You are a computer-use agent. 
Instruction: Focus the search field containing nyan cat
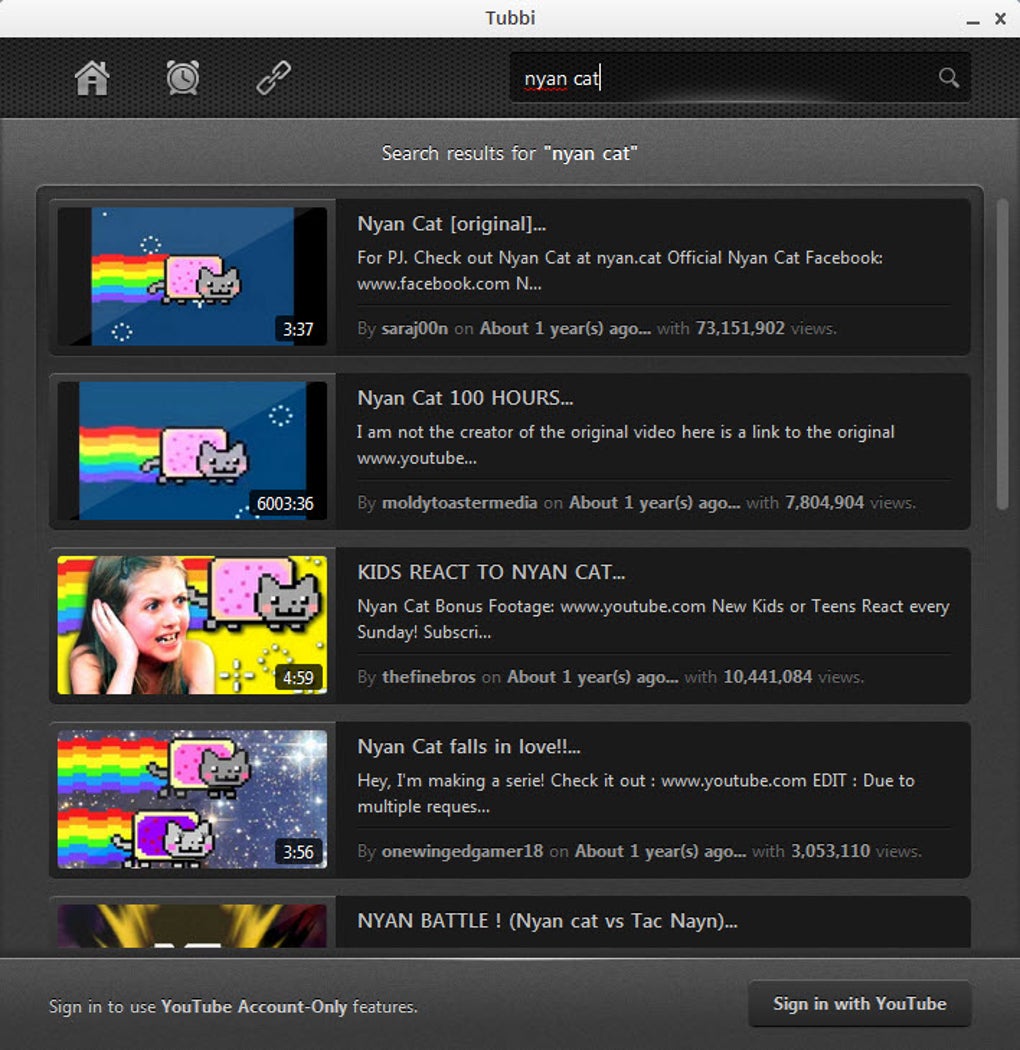(740, 78)
